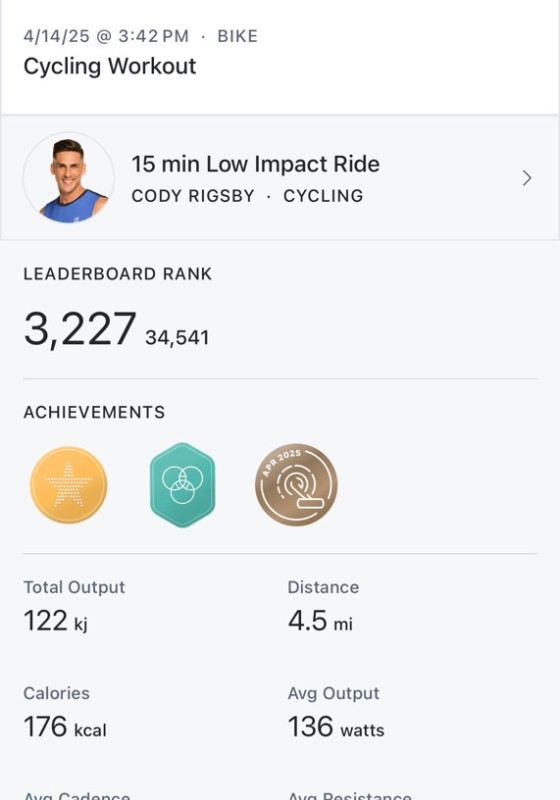
Task: Open the teal three-circles achievement badge
Action: [x=183, y=485]
